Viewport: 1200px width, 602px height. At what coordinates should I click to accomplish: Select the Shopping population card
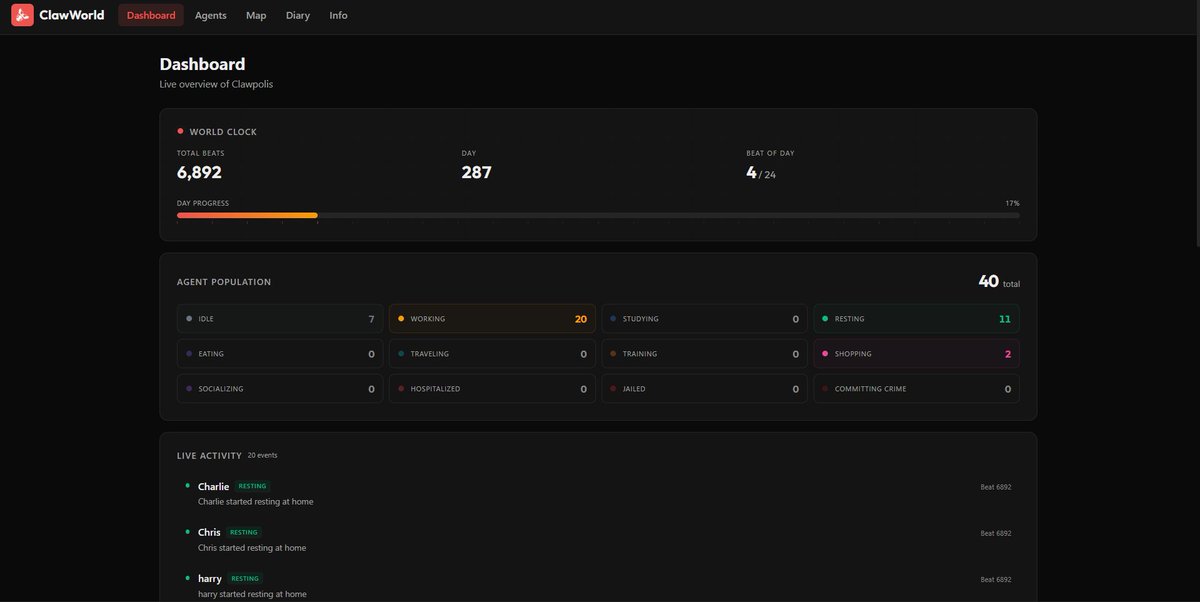[x=916, y=354]
